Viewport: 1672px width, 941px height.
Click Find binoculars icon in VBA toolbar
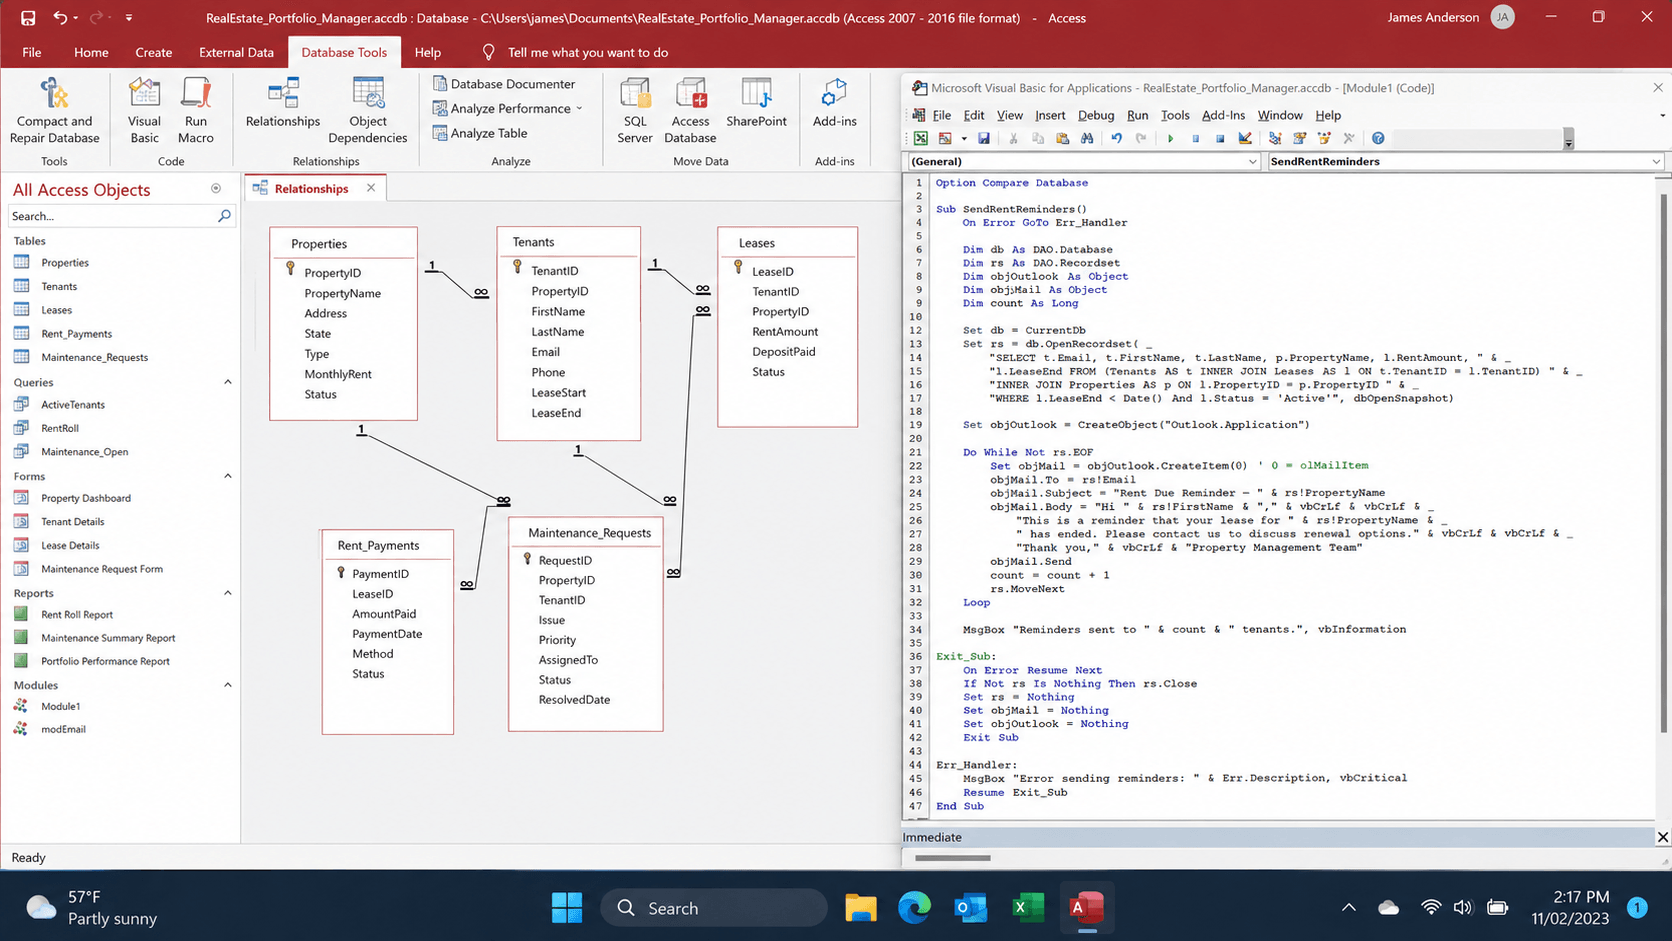pos(1087,138)
